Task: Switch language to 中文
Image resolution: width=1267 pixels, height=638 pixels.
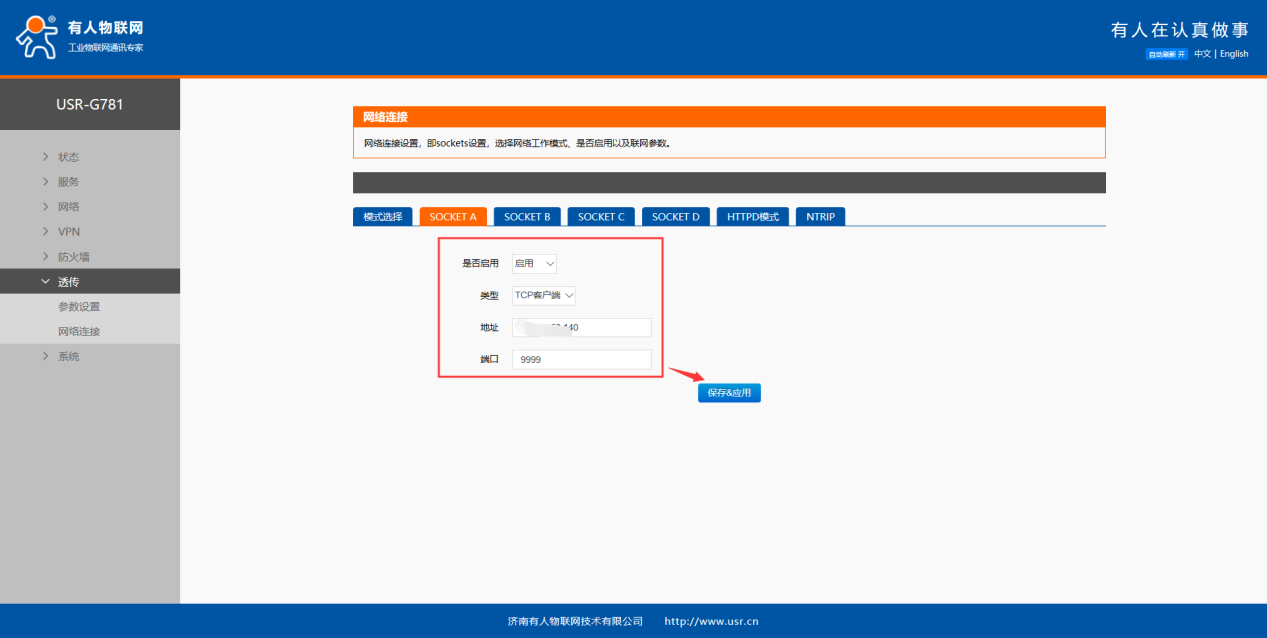Action: tap(1202, 54)
